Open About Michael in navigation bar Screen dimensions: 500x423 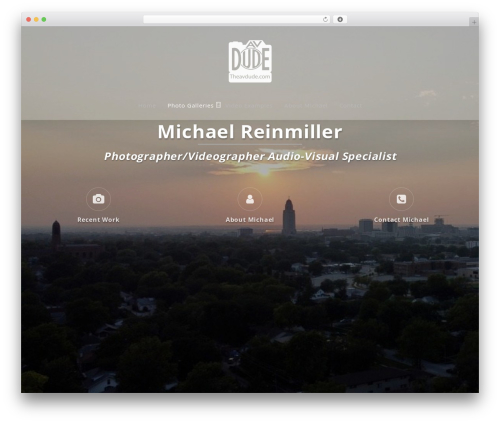[x=306, y=106]
